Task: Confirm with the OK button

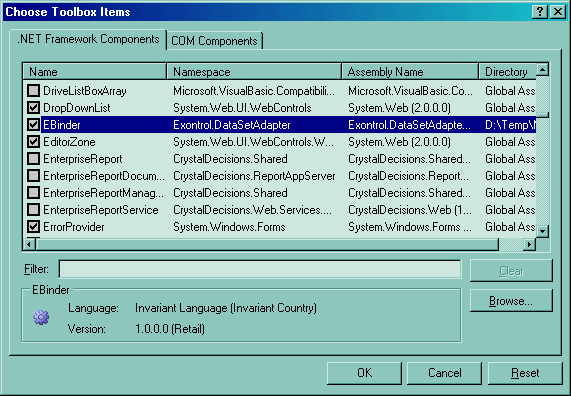Action: point(364,373)
